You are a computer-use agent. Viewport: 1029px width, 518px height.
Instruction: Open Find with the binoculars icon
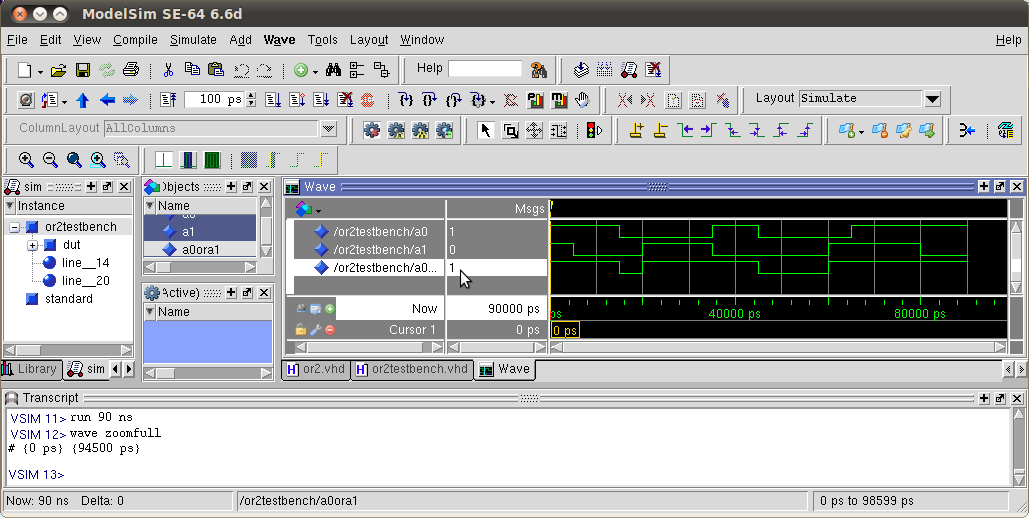(333, 70)
